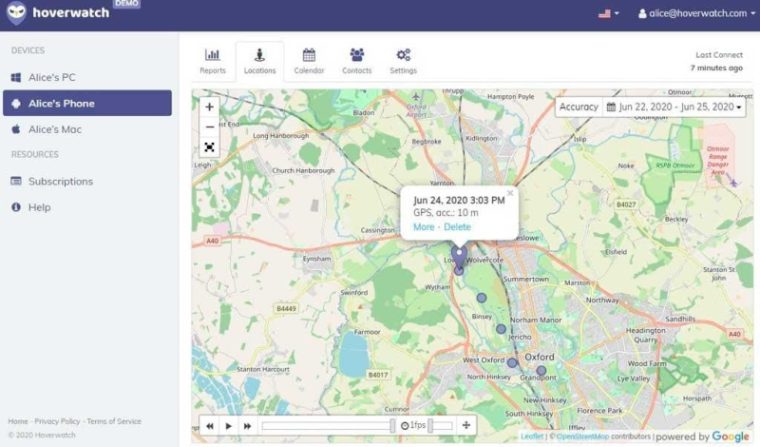
Task: Click the Oxford city label on map
Action: coord(539,357)
